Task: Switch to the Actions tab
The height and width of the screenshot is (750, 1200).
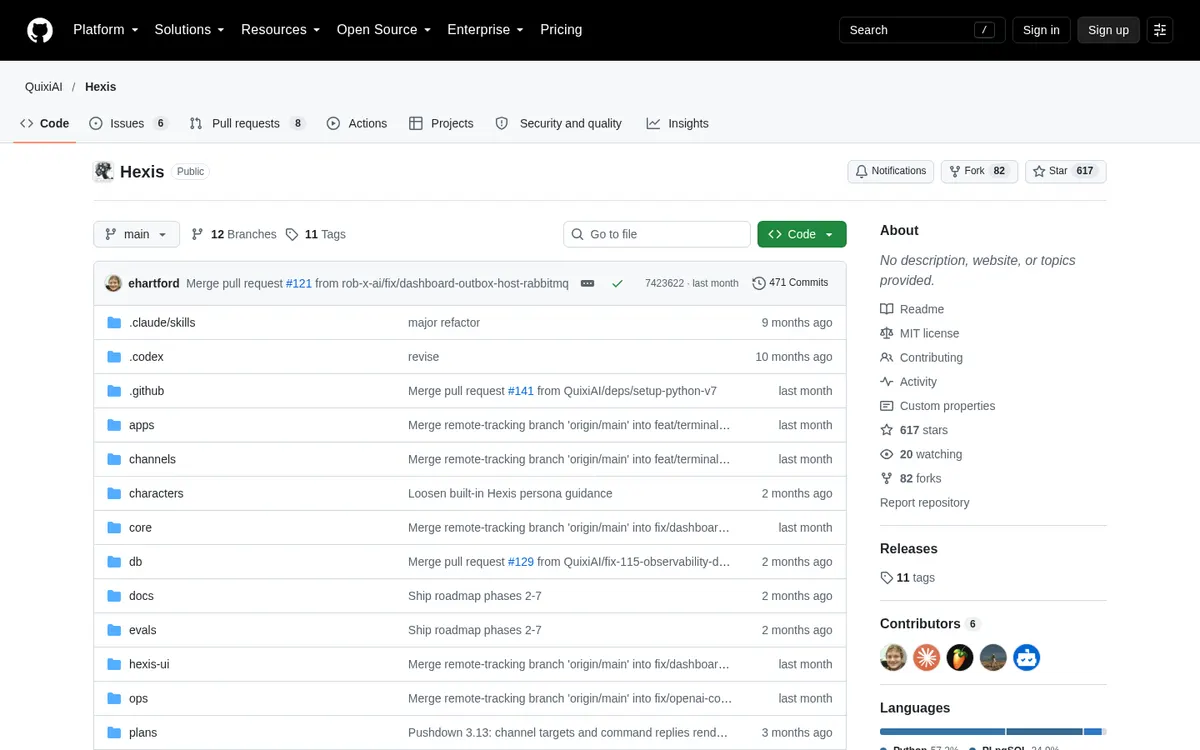Action: click(357, 123)
